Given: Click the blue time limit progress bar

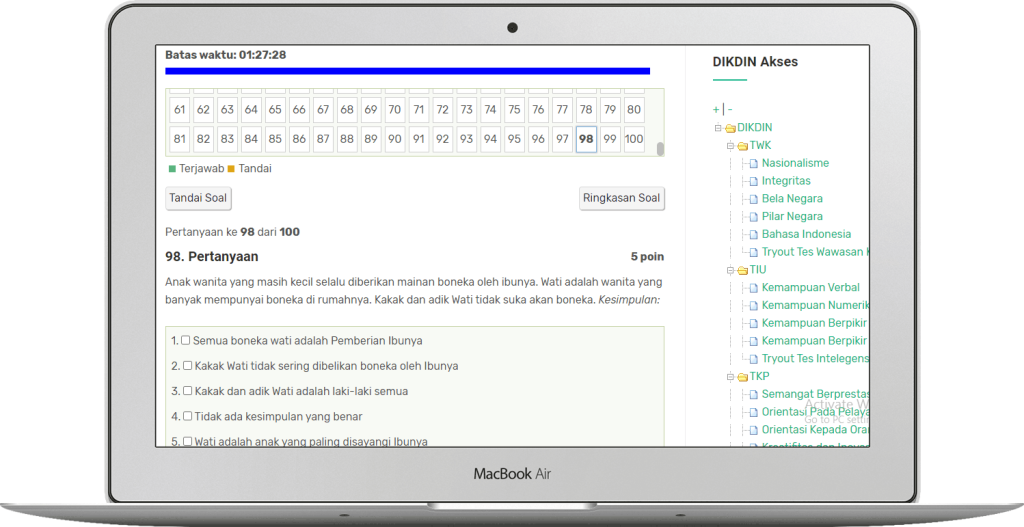Looking at the screenshot, I should tap(408, 71).
